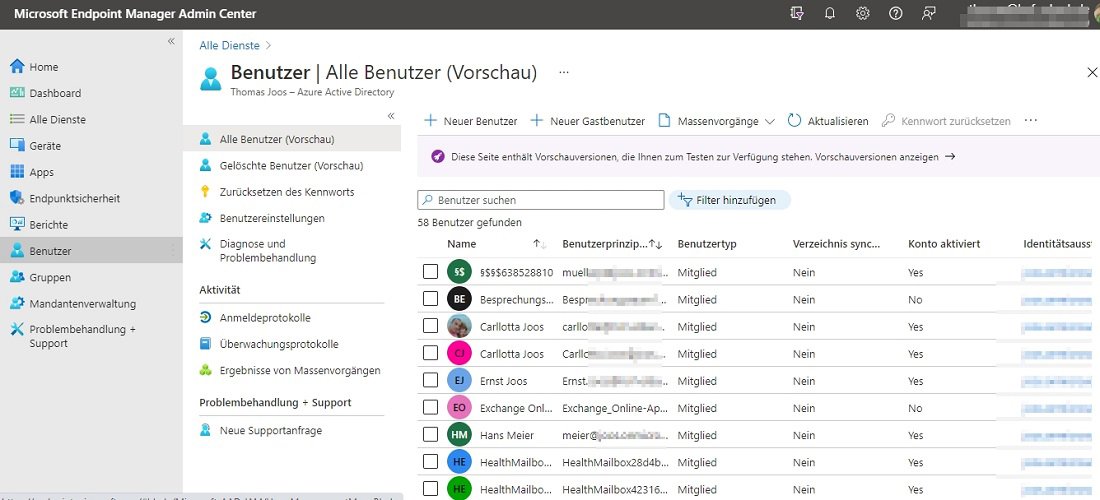This screenshot has width=1100, height=500.
Task: Open the directory and subscription filter icon
Action: click(796, 14)
